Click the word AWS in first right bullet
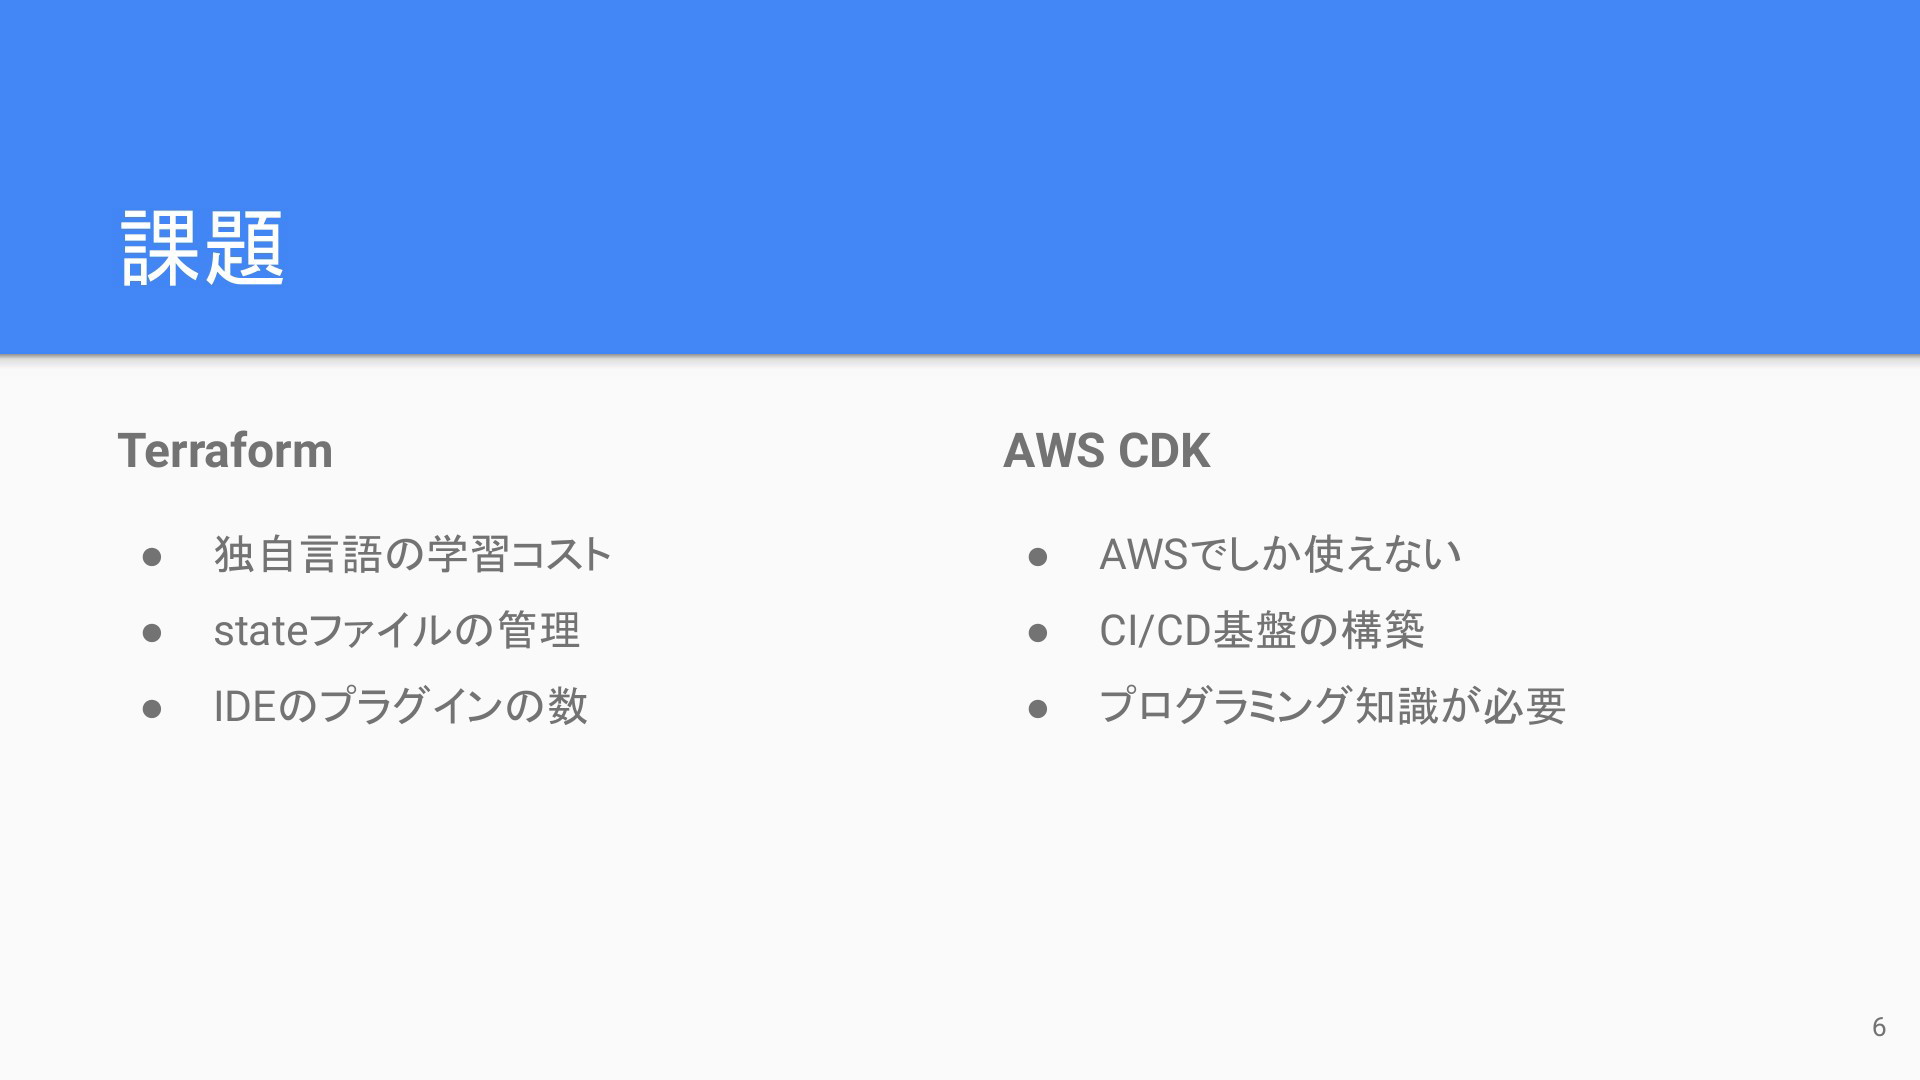The width and height of the screenshot is (1920, 1080). (1143, 555)
